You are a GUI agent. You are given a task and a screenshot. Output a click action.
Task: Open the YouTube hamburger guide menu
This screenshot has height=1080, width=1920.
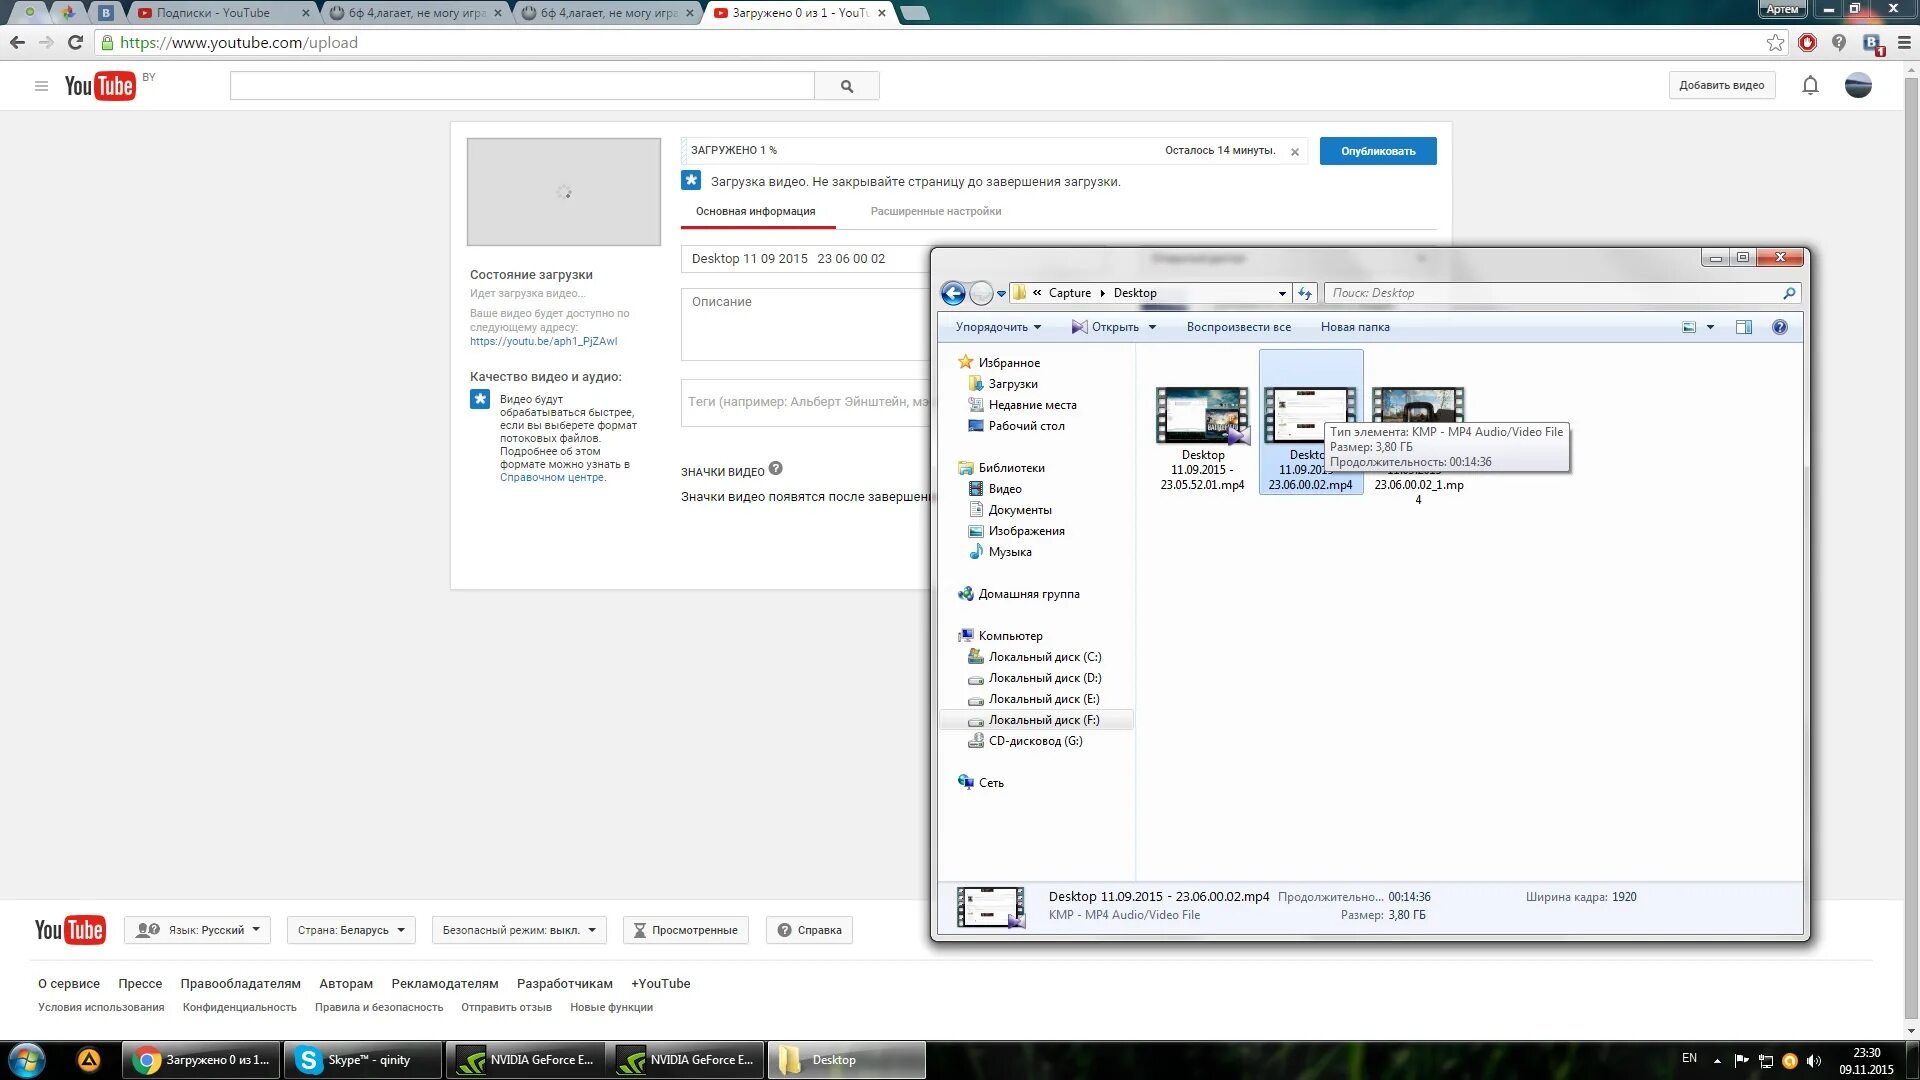(x=41, y=86)
